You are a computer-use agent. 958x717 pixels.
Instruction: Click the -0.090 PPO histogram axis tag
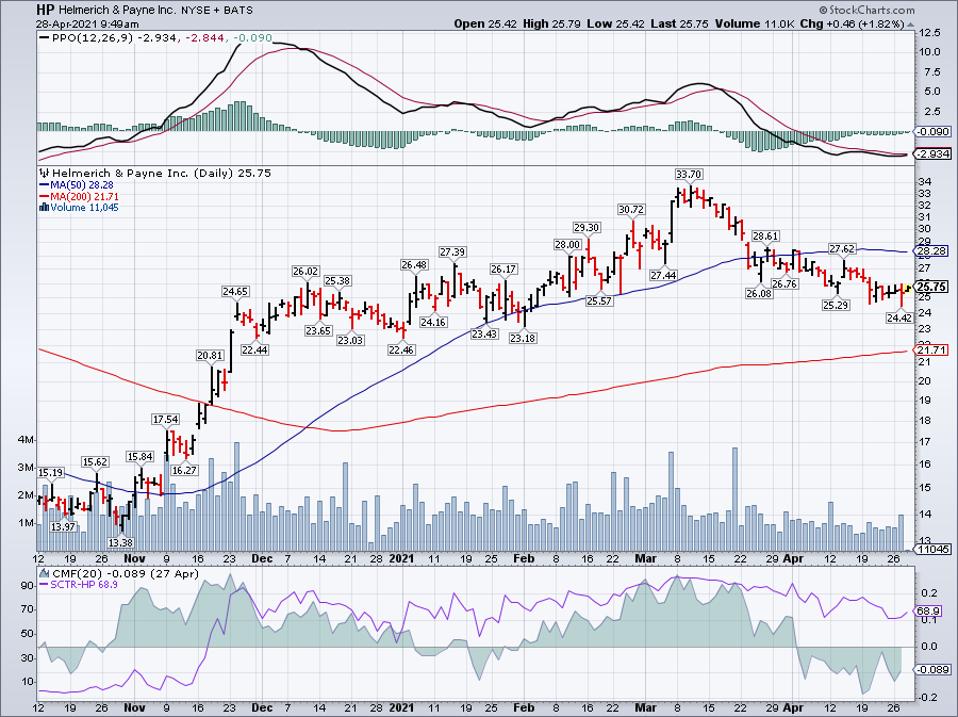pyautogui.click(x=934, y=131)
